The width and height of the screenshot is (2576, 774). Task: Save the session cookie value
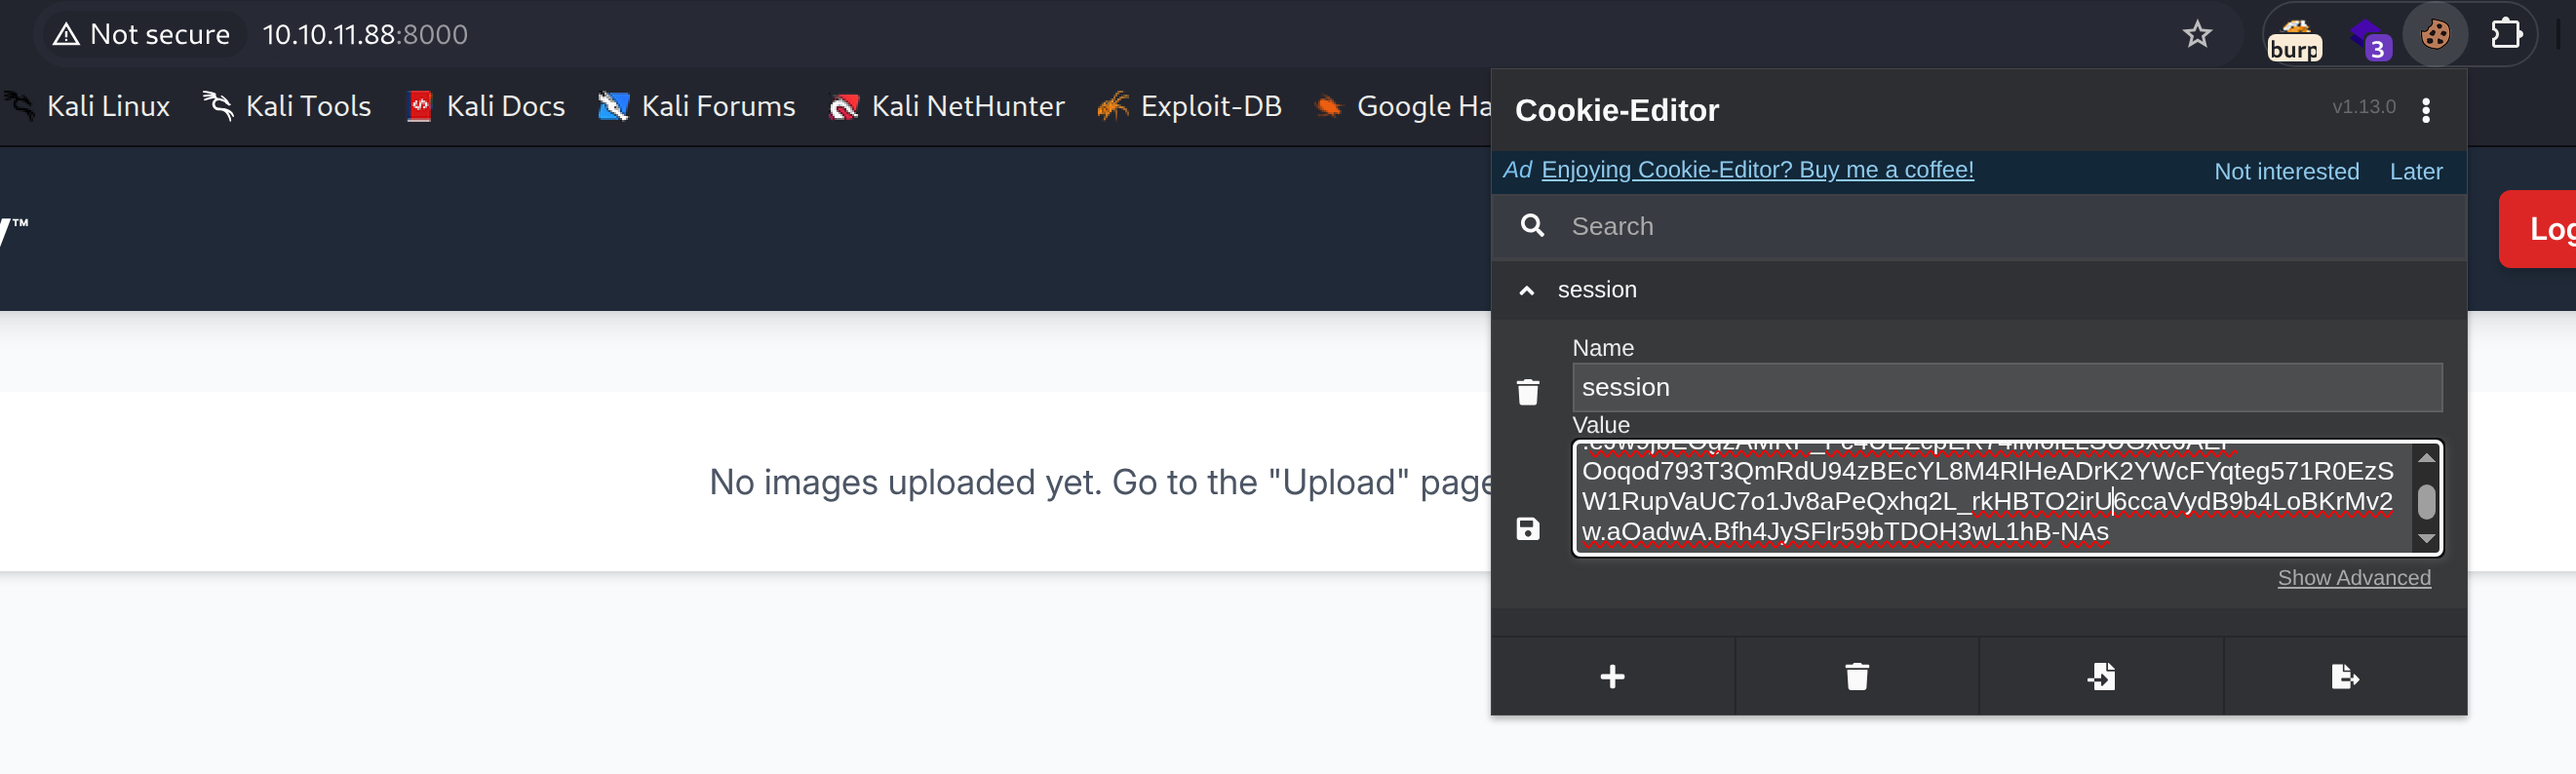[x=1527, y=529]
